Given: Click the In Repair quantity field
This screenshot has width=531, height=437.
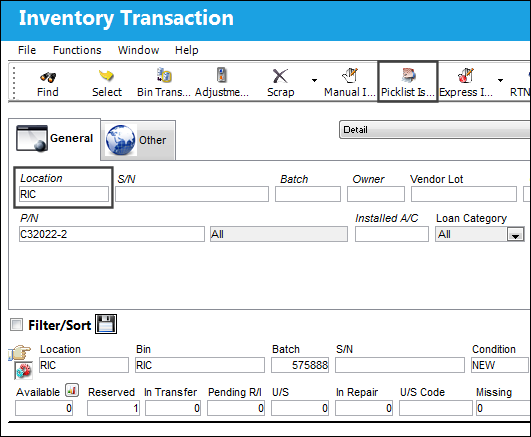Looking at the screenshot, I should coord(364,408).
